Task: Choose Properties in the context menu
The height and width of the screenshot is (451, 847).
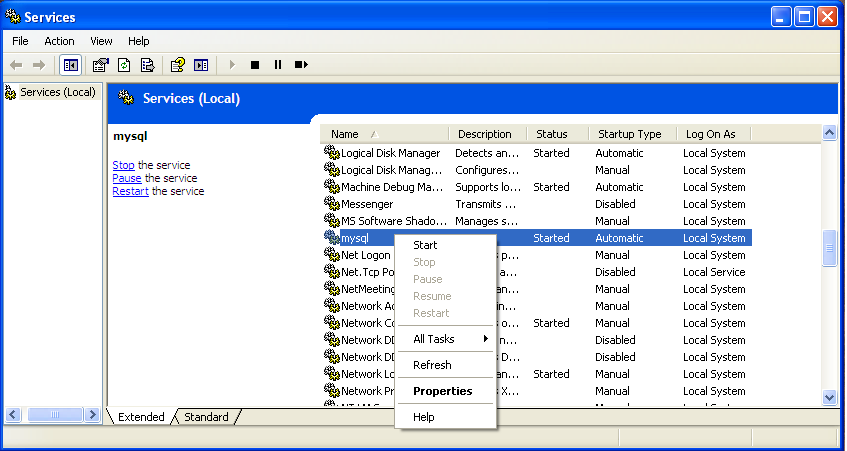Action: tap(442, 391)
